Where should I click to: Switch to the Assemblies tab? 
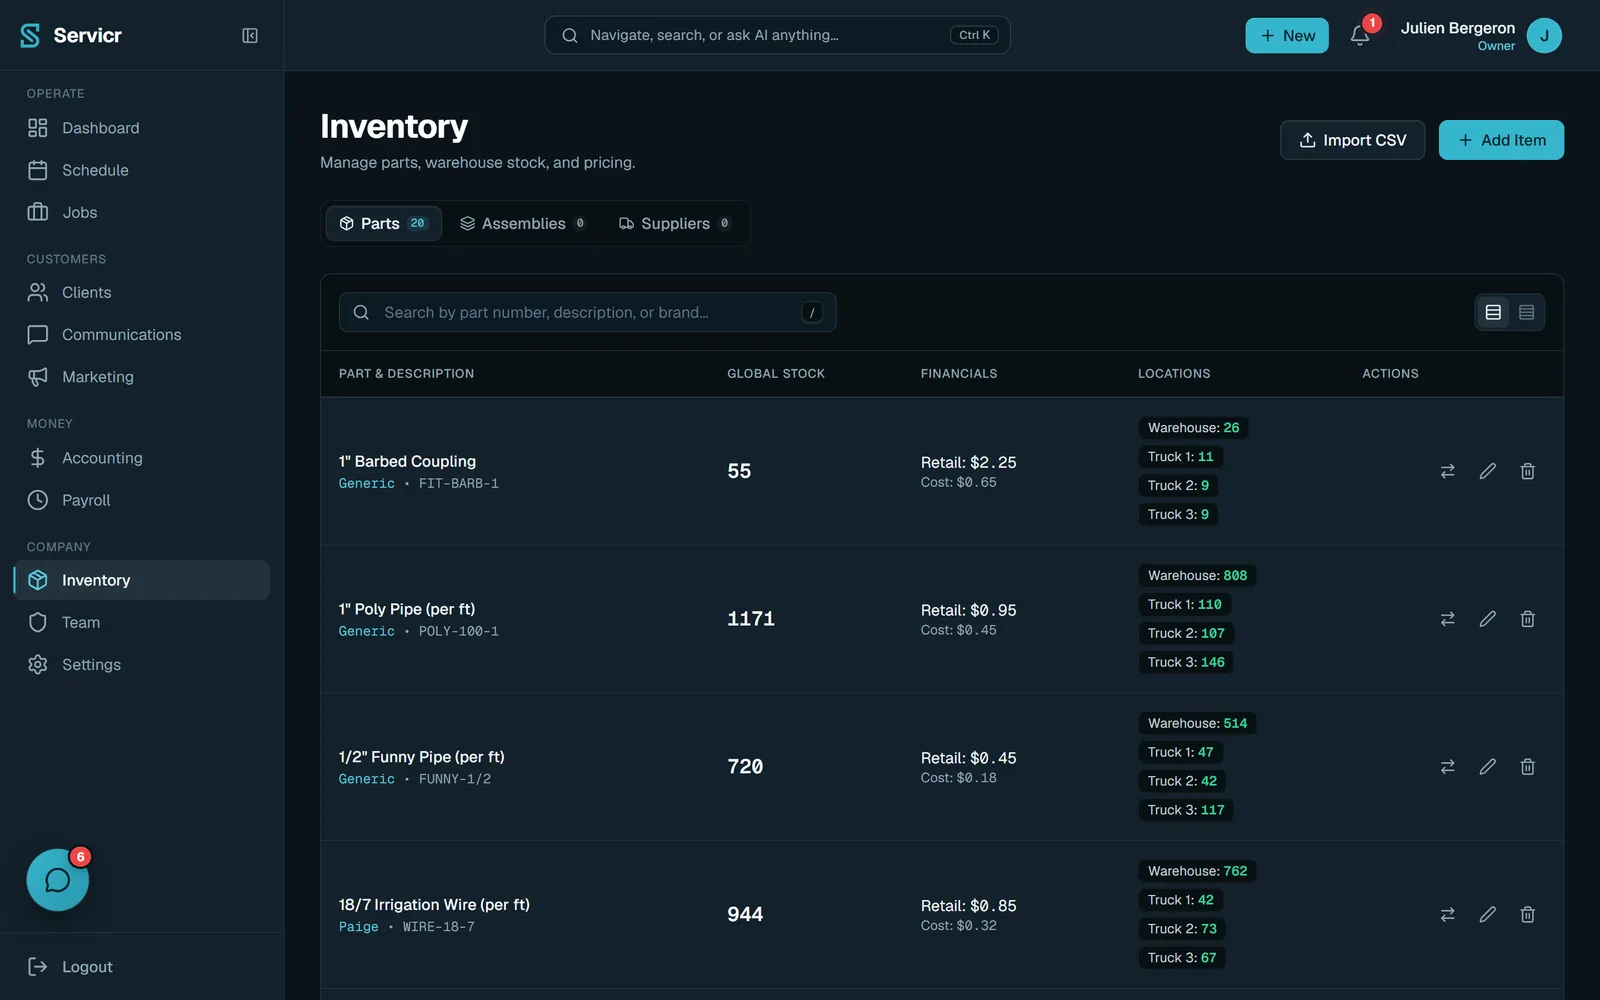(523, 223)
